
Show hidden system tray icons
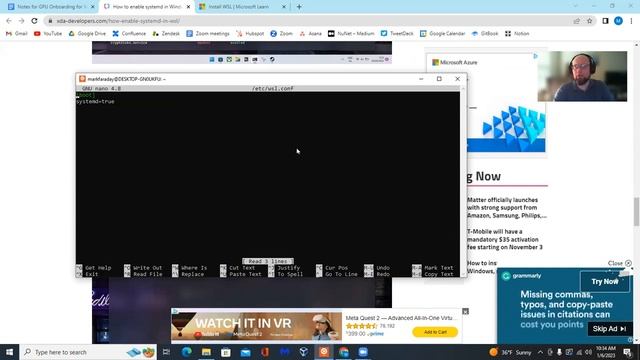[x=540, y=352]
